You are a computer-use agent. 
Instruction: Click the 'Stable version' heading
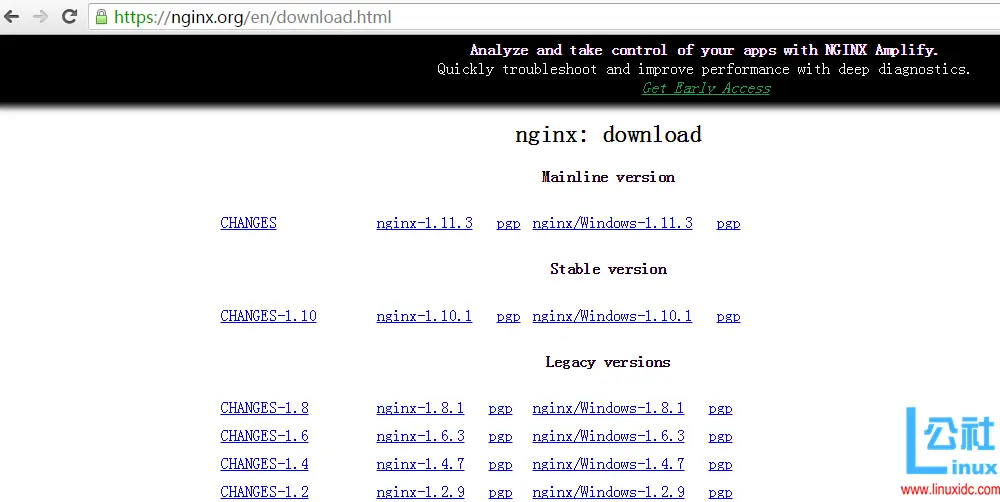coord(608,269)
